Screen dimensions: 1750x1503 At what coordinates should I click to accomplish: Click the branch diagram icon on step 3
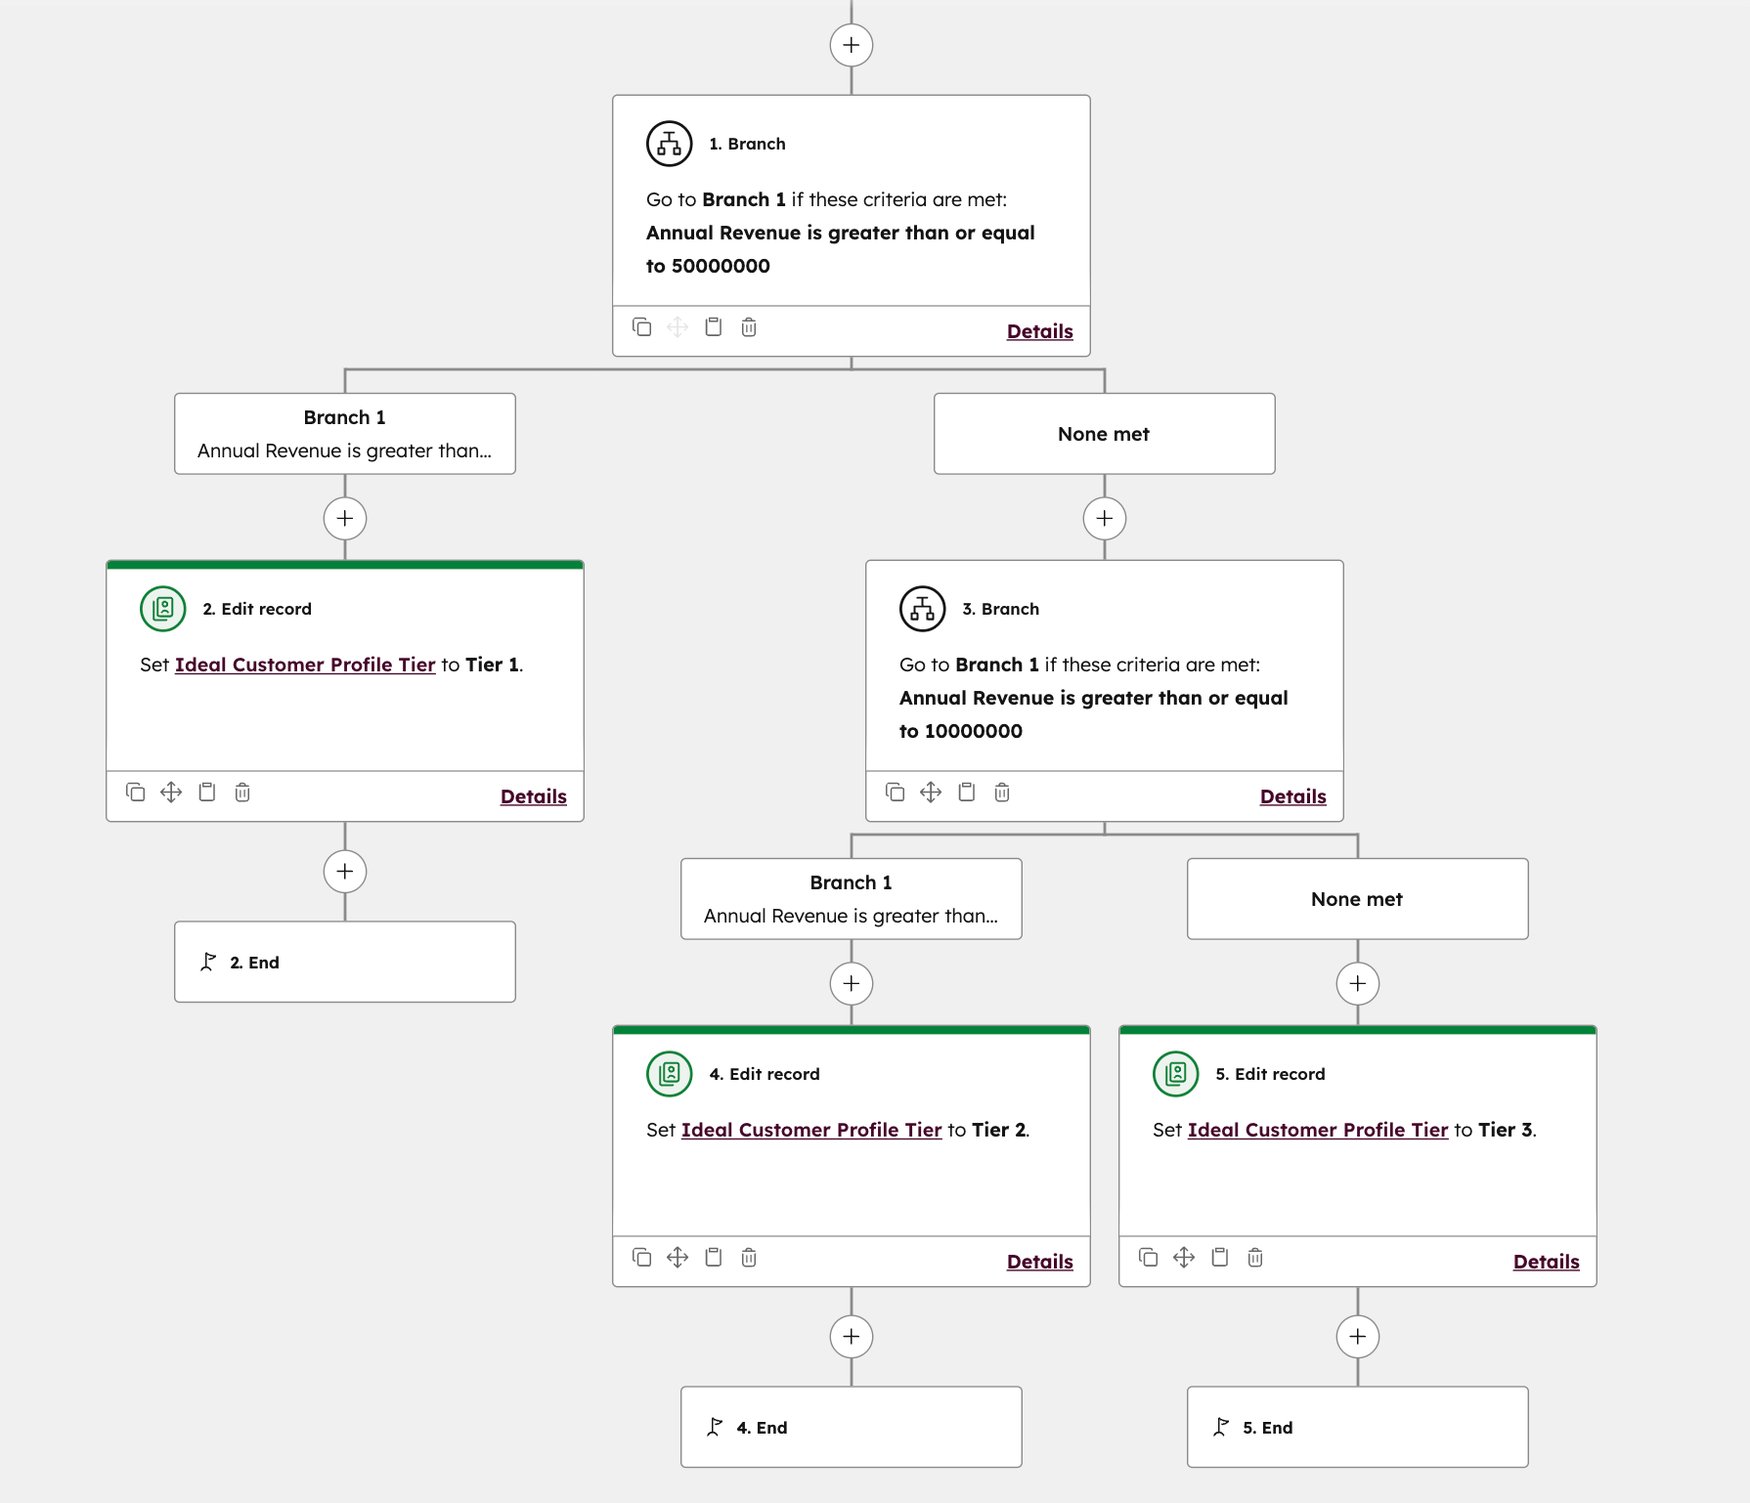922,607
